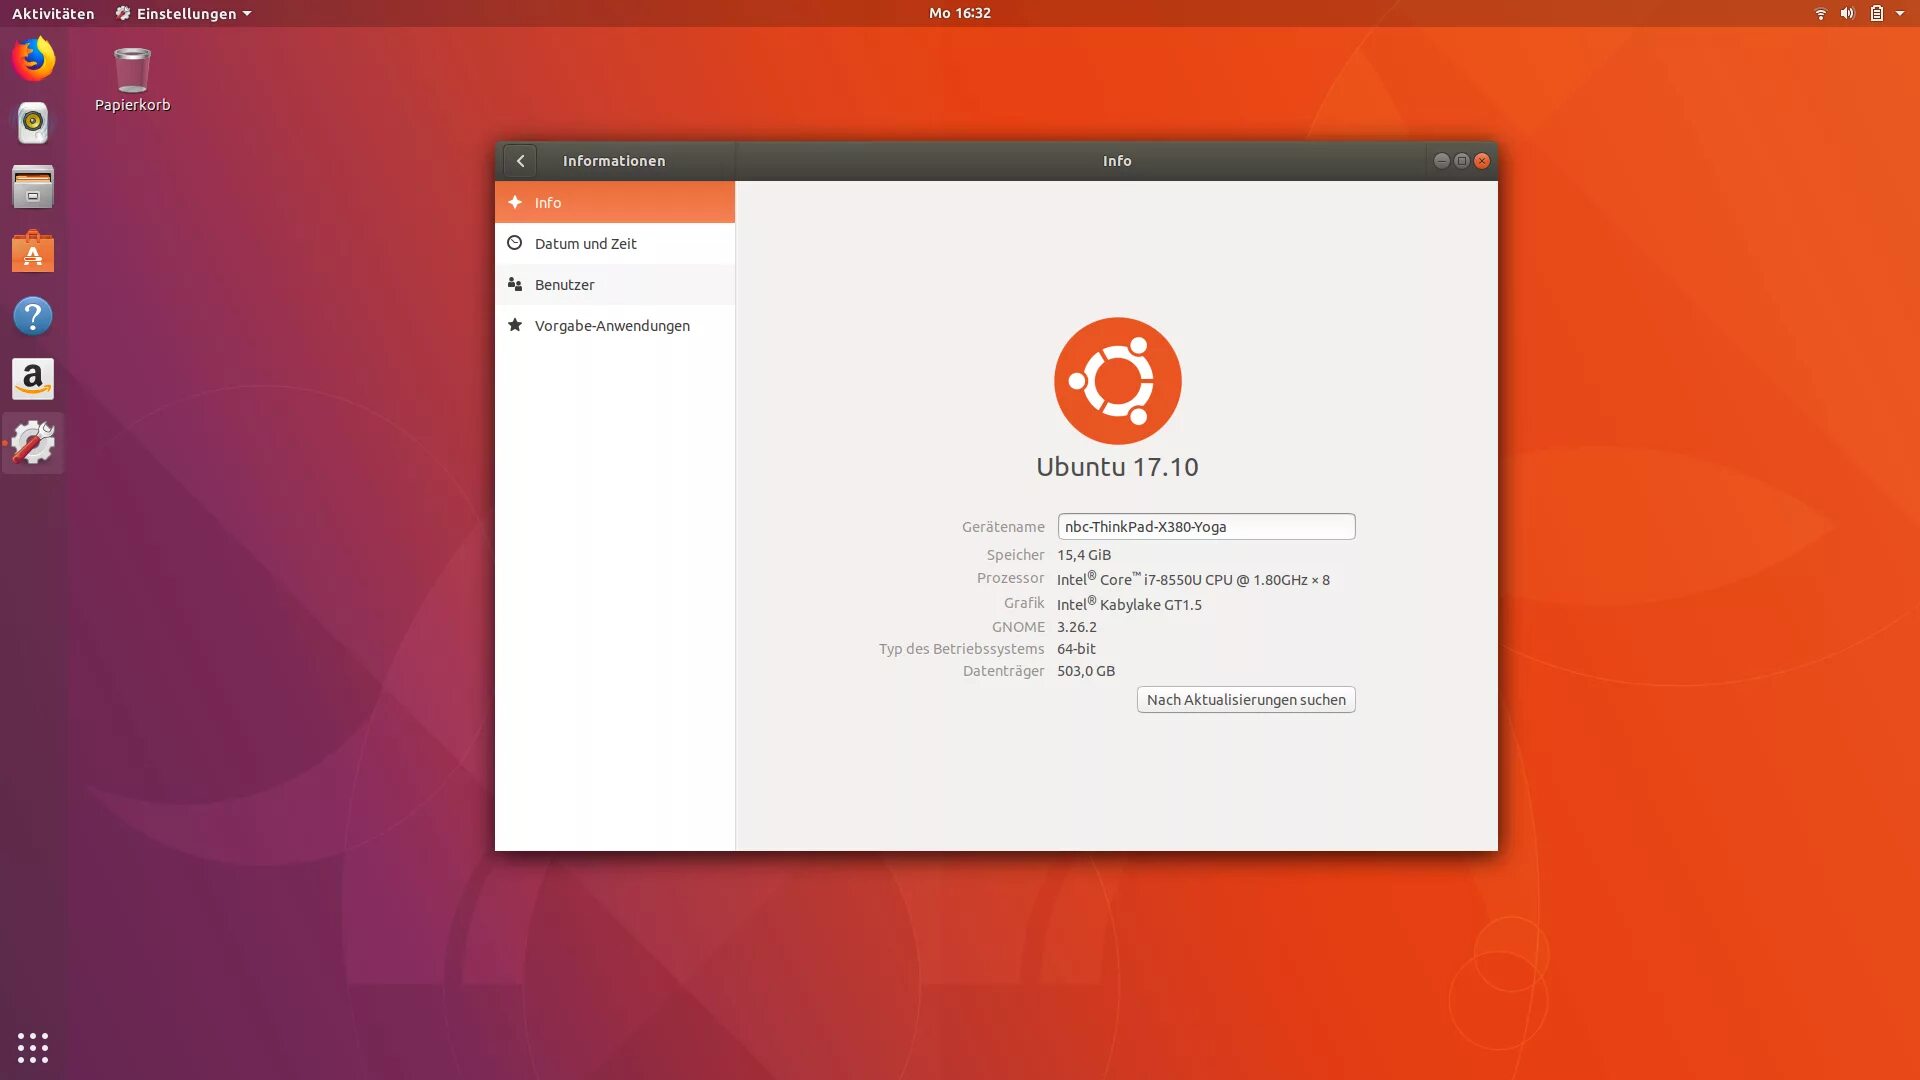The image size is (1920, 1080).
Task: Click Nach Aktualisierungen suchen button
Action: 1245,700
